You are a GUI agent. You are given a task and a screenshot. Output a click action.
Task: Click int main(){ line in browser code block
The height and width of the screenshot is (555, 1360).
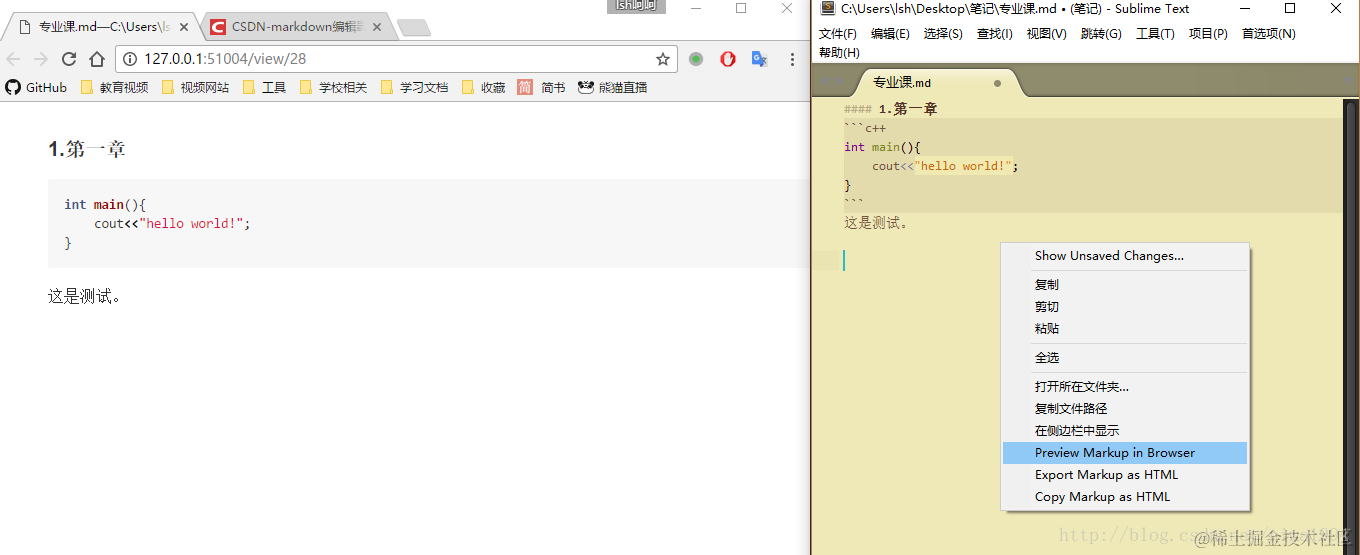[x=105, y=205]
